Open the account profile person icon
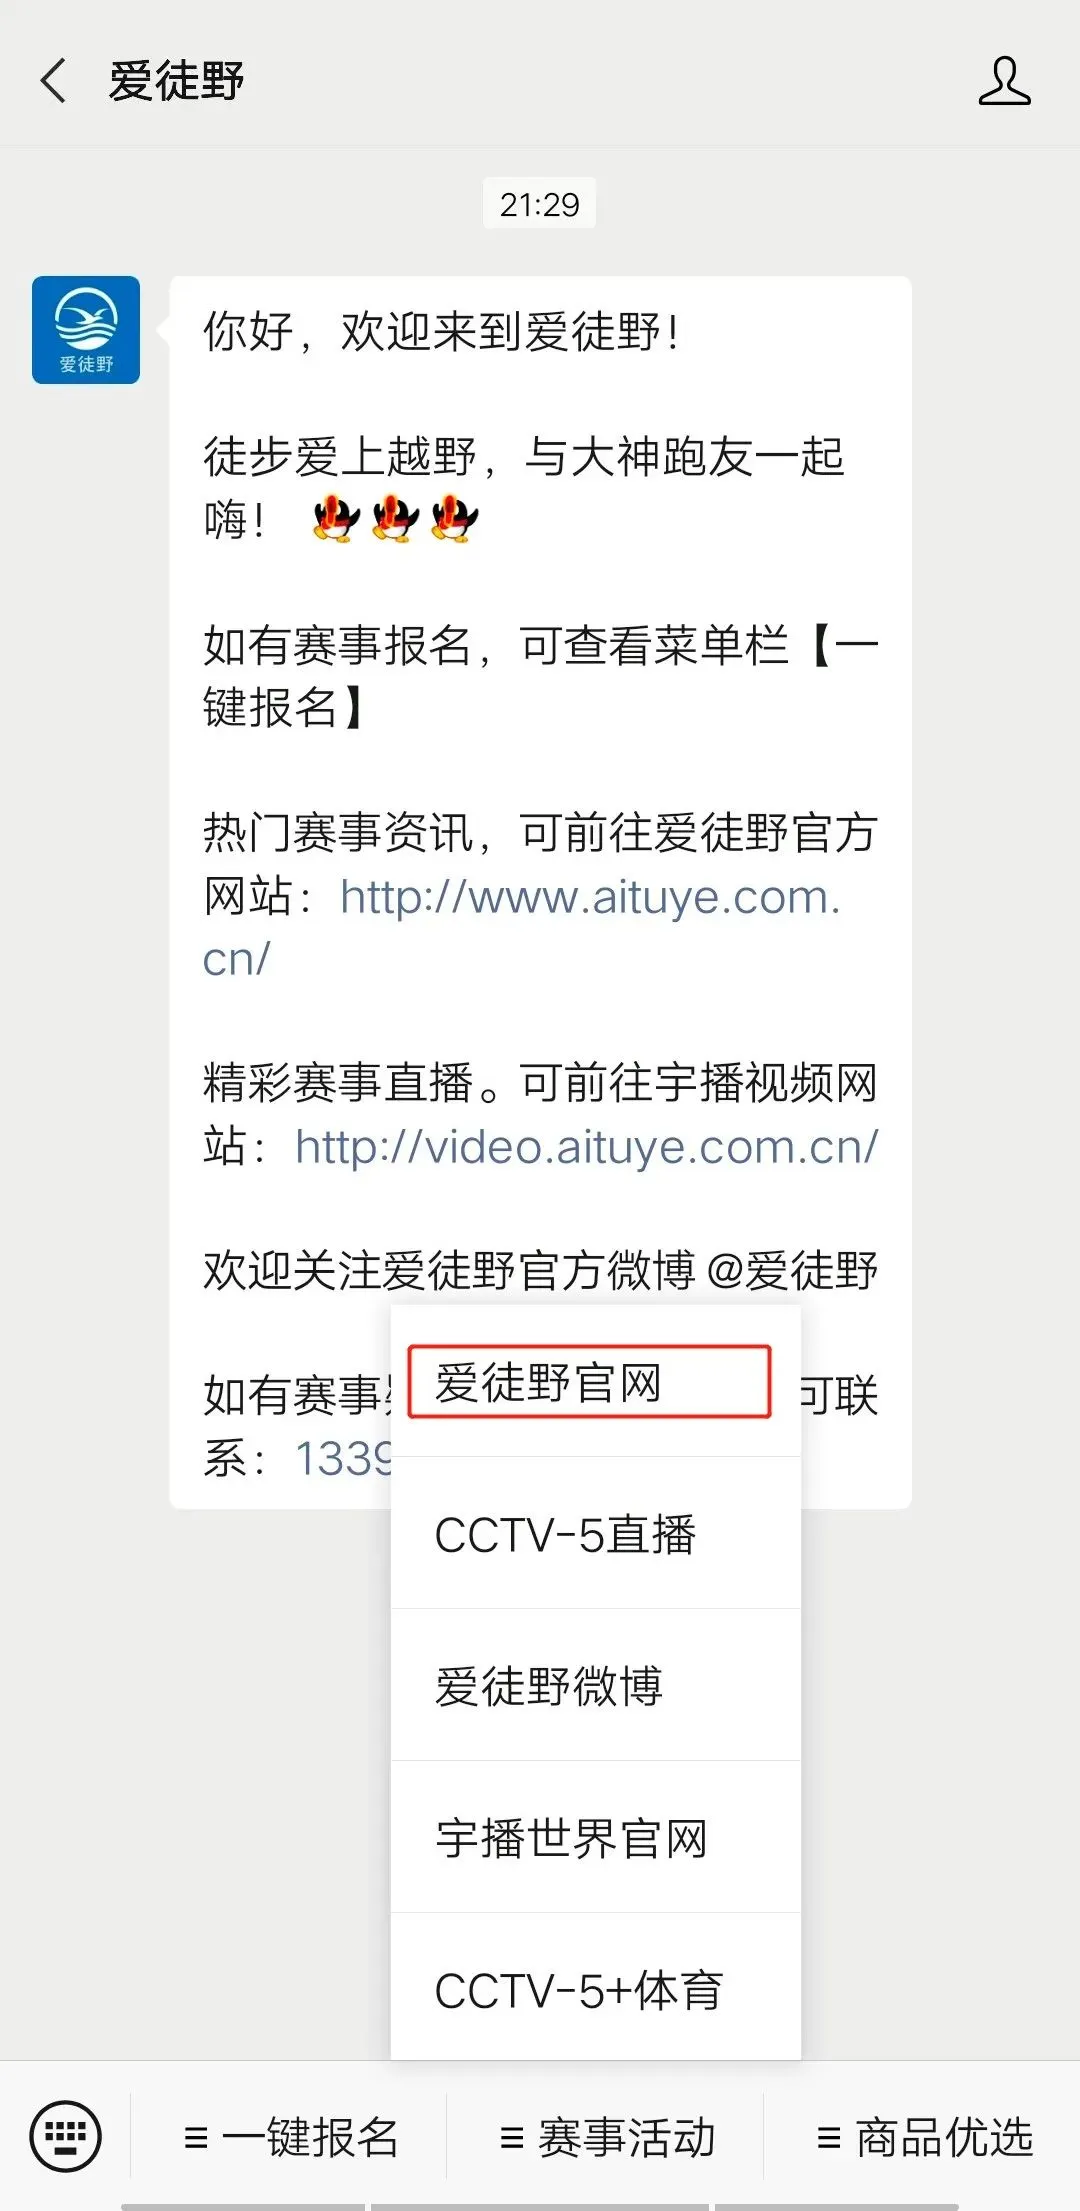 tap(1004, 81)
